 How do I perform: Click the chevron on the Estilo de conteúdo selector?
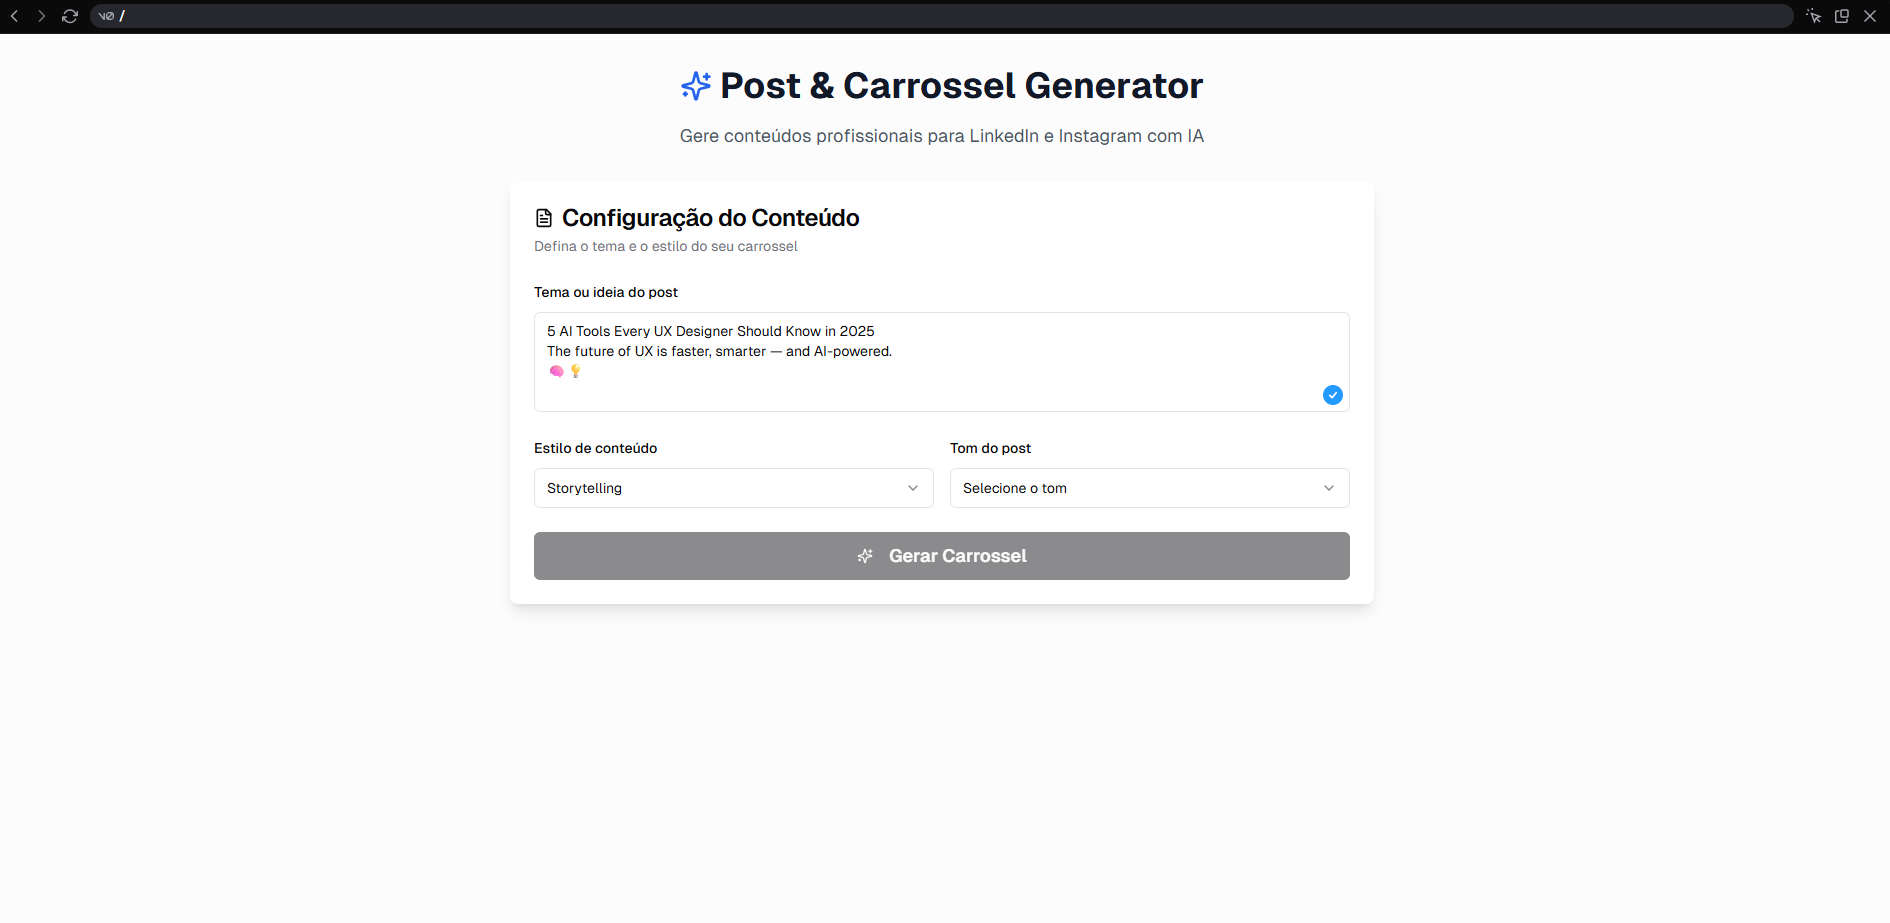[x=912, y=488]
